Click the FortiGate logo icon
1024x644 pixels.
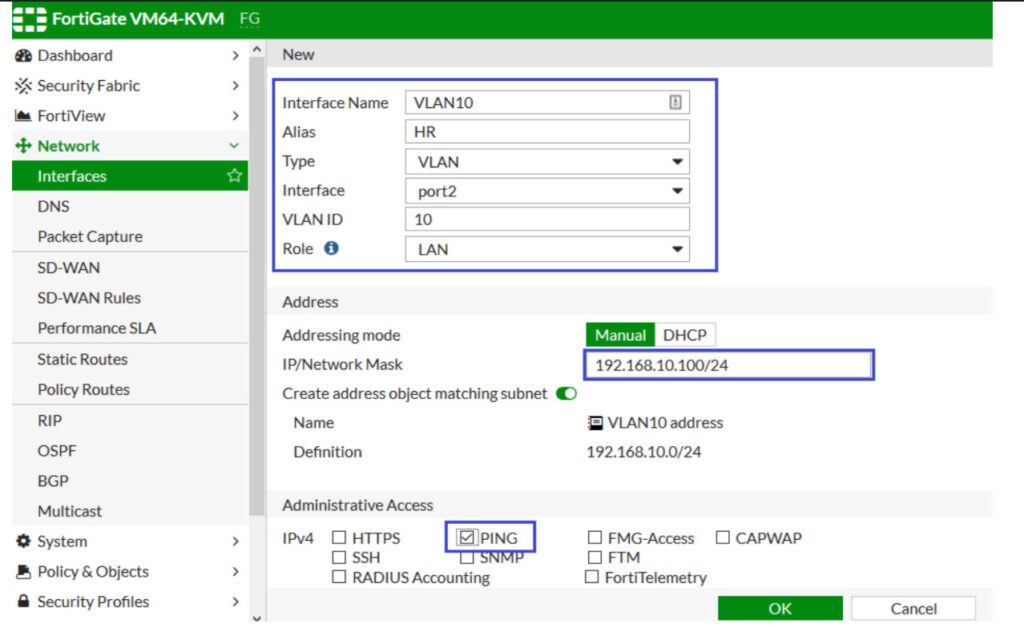(x=29, y=19)
